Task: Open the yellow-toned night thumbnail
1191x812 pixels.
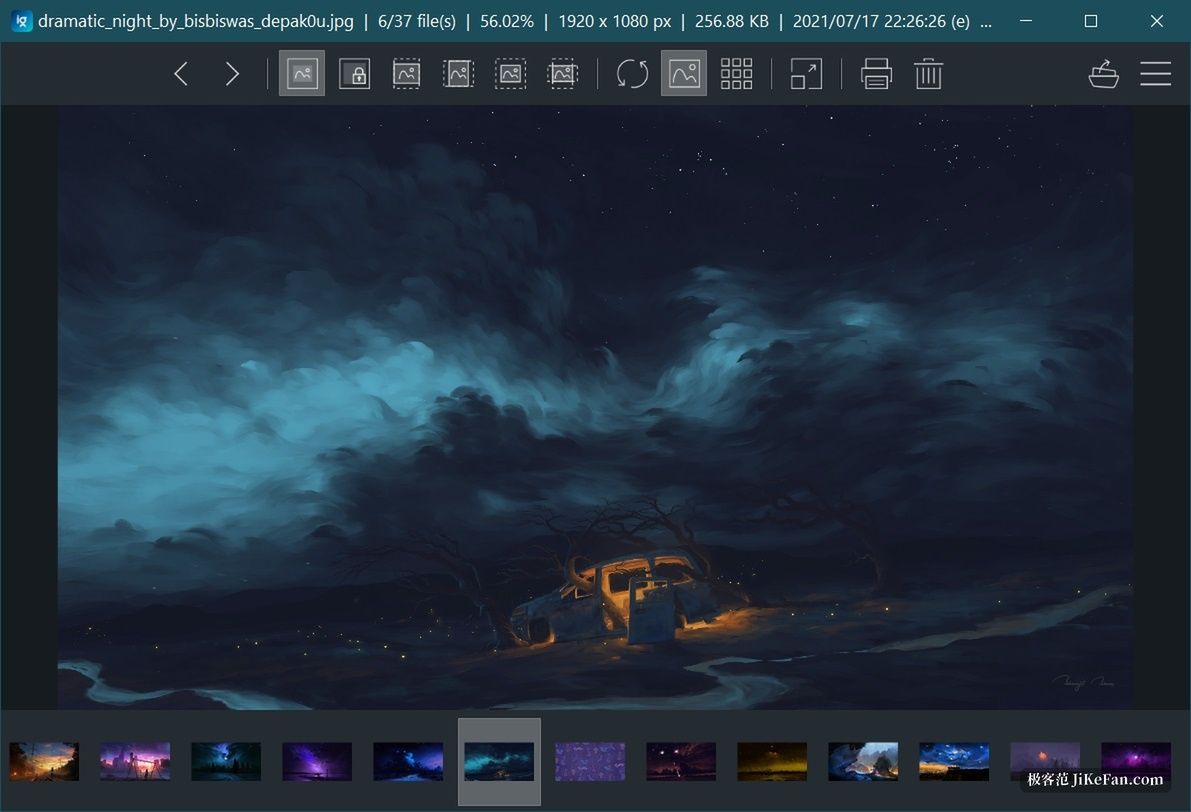Action: tap(772, 762)
